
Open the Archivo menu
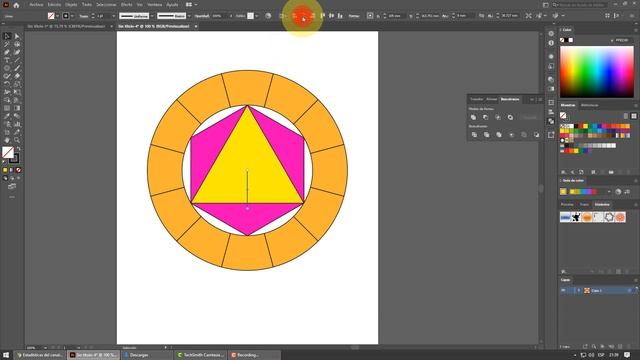(36, 5)
